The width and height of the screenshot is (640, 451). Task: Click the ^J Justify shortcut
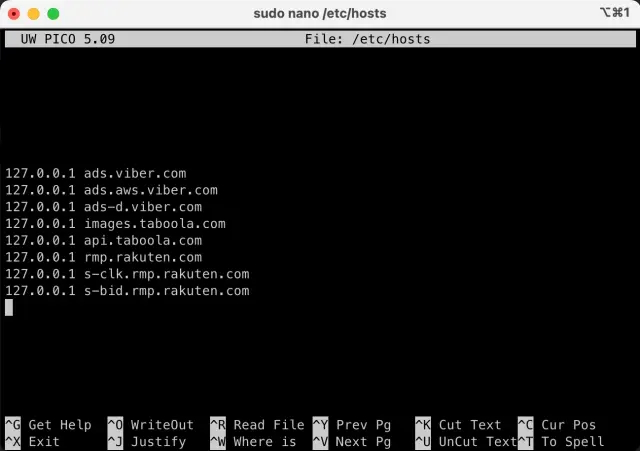(147, 442)
